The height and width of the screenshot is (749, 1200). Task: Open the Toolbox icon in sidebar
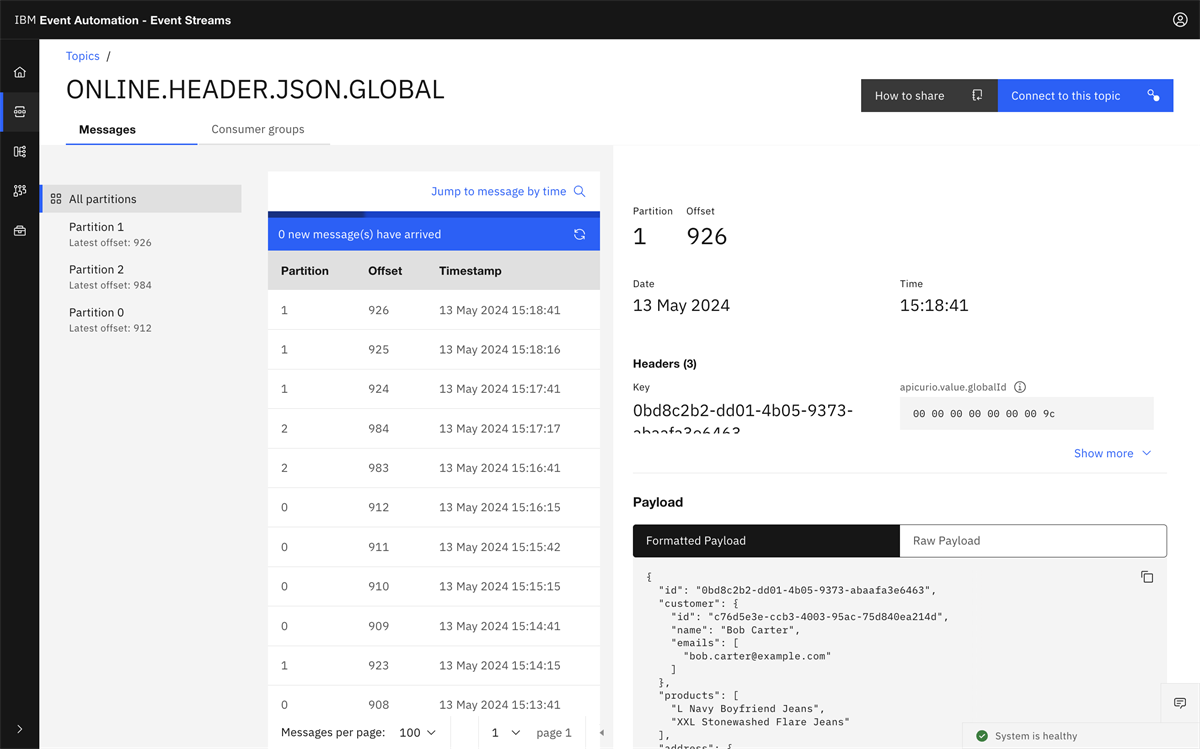[x=20, y=231]
